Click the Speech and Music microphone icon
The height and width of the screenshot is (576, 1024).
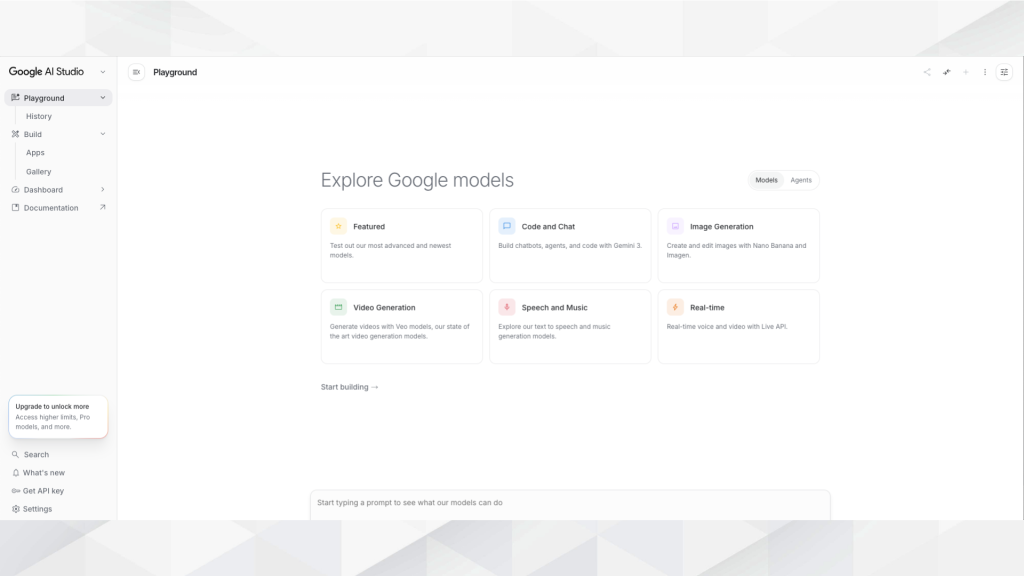click(507, 307)
